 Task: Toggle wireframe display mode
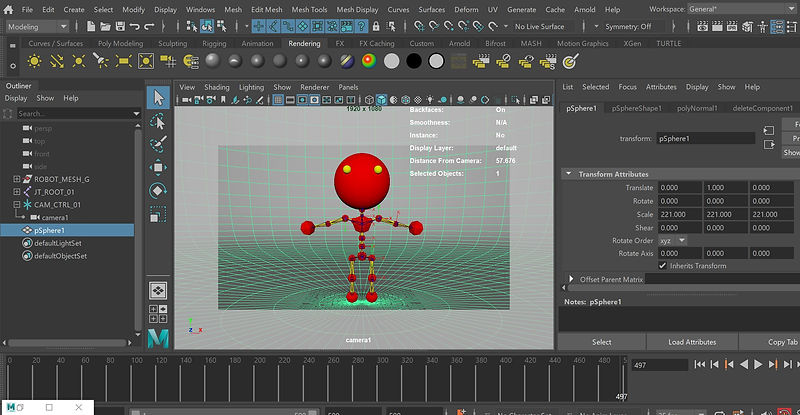(x=369, y=100)
